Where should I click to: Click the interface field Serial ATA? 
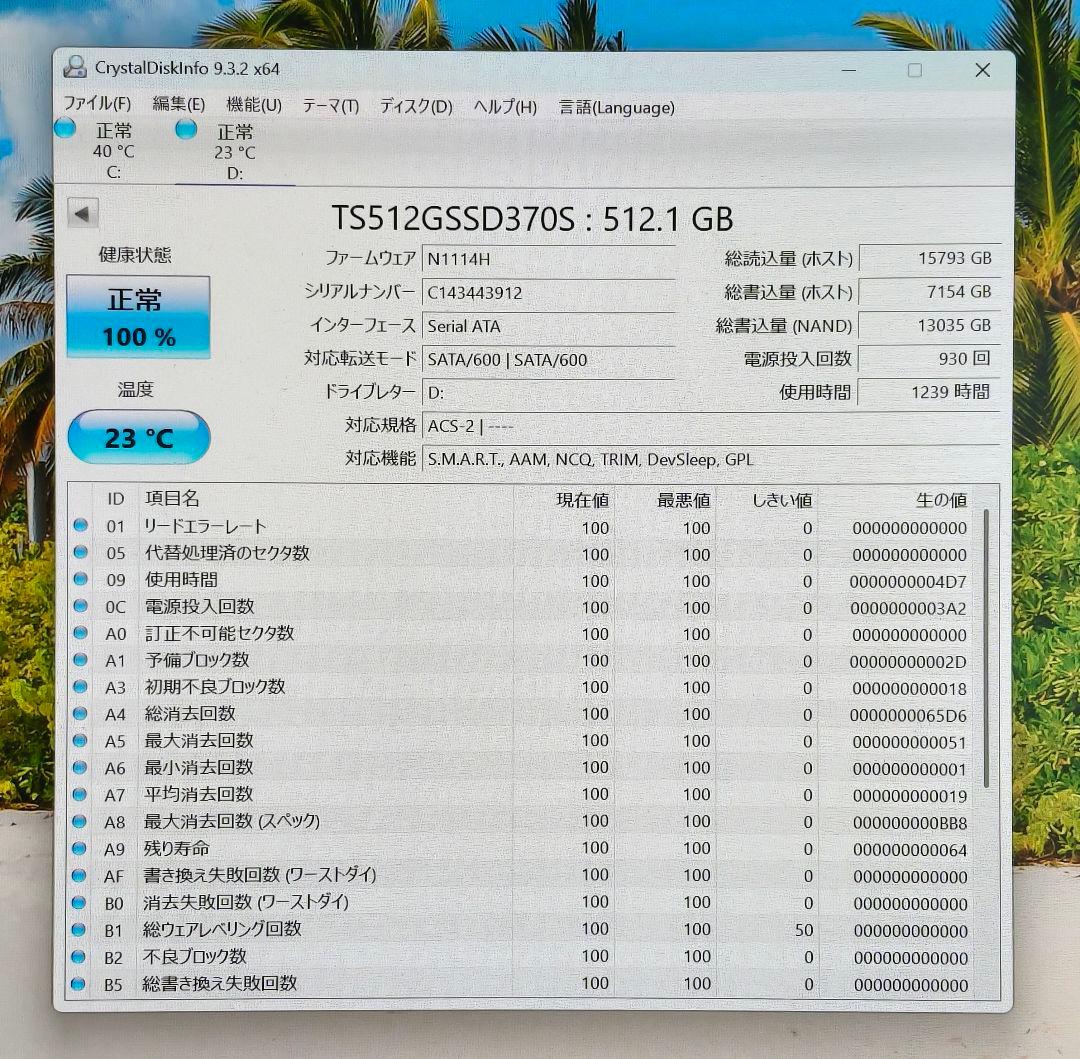(x=548, y=326)
